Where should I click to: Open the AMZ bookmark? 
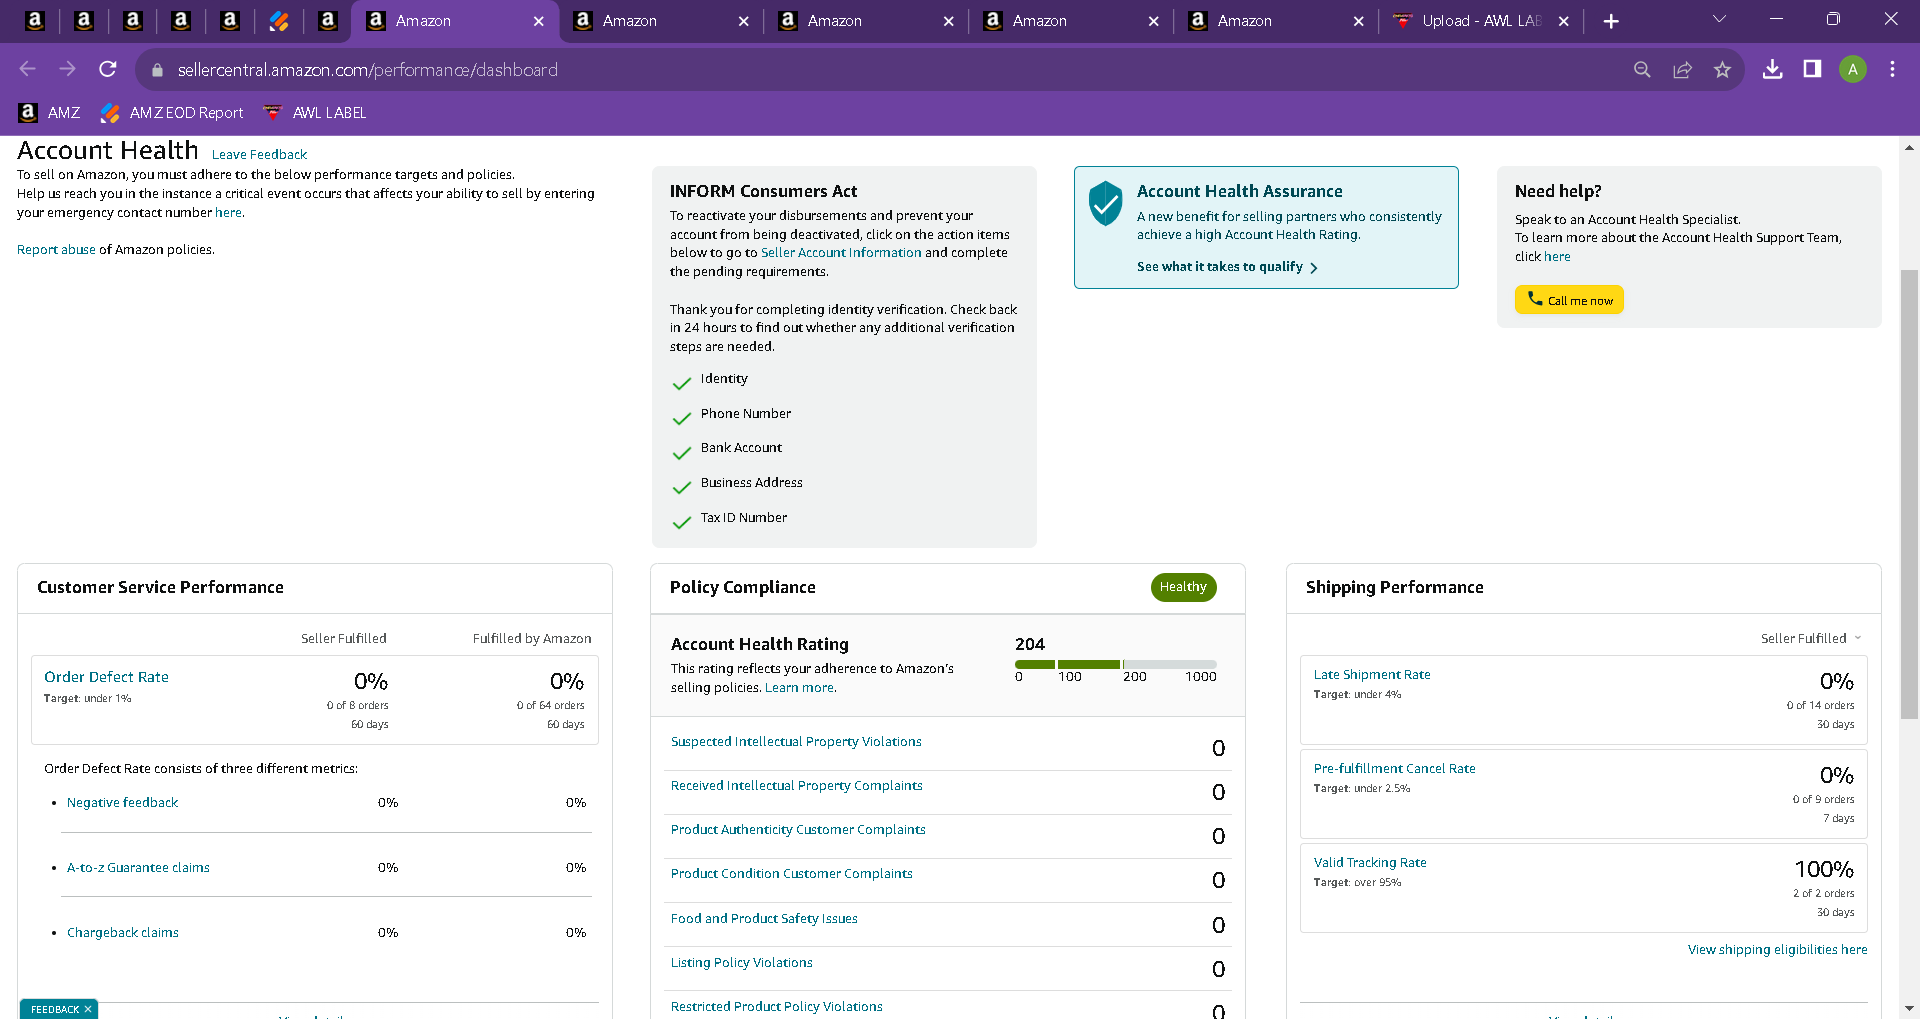[50, 113]
